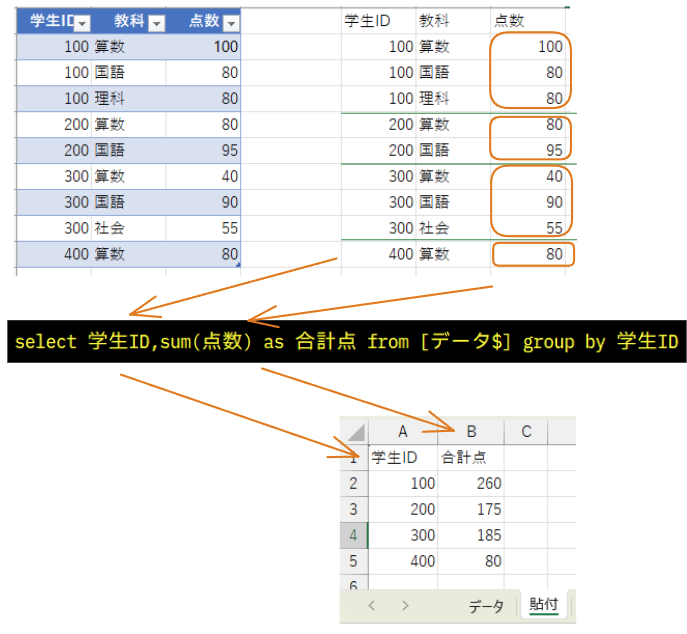The height and width of the screenshot is (634, 687).
Task: Click the circled 95 in plain table
Action: [528, 151]
